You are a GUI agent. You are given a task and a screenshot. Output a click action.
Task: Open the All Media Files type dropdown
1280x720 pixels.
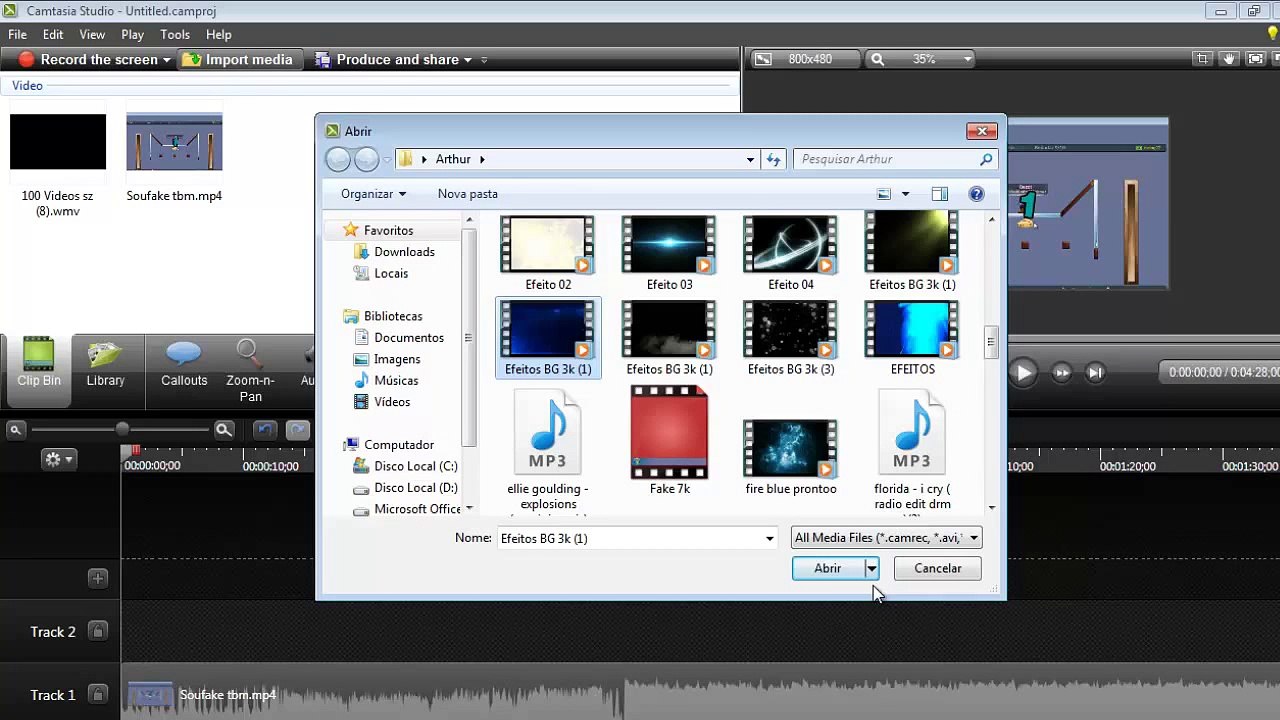(x=886, y=538)
